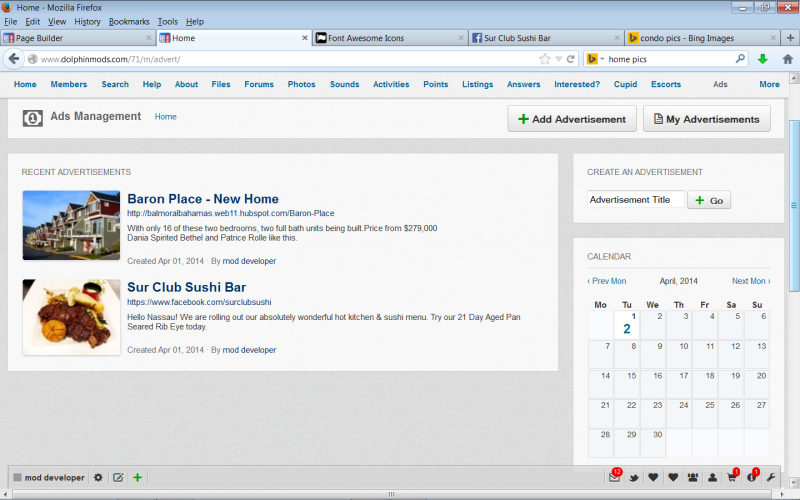Image resolution: width=800 pixels, height=500 pixels.
Task: Go to Firefox home page icon
Action: (x=788, y=59)
